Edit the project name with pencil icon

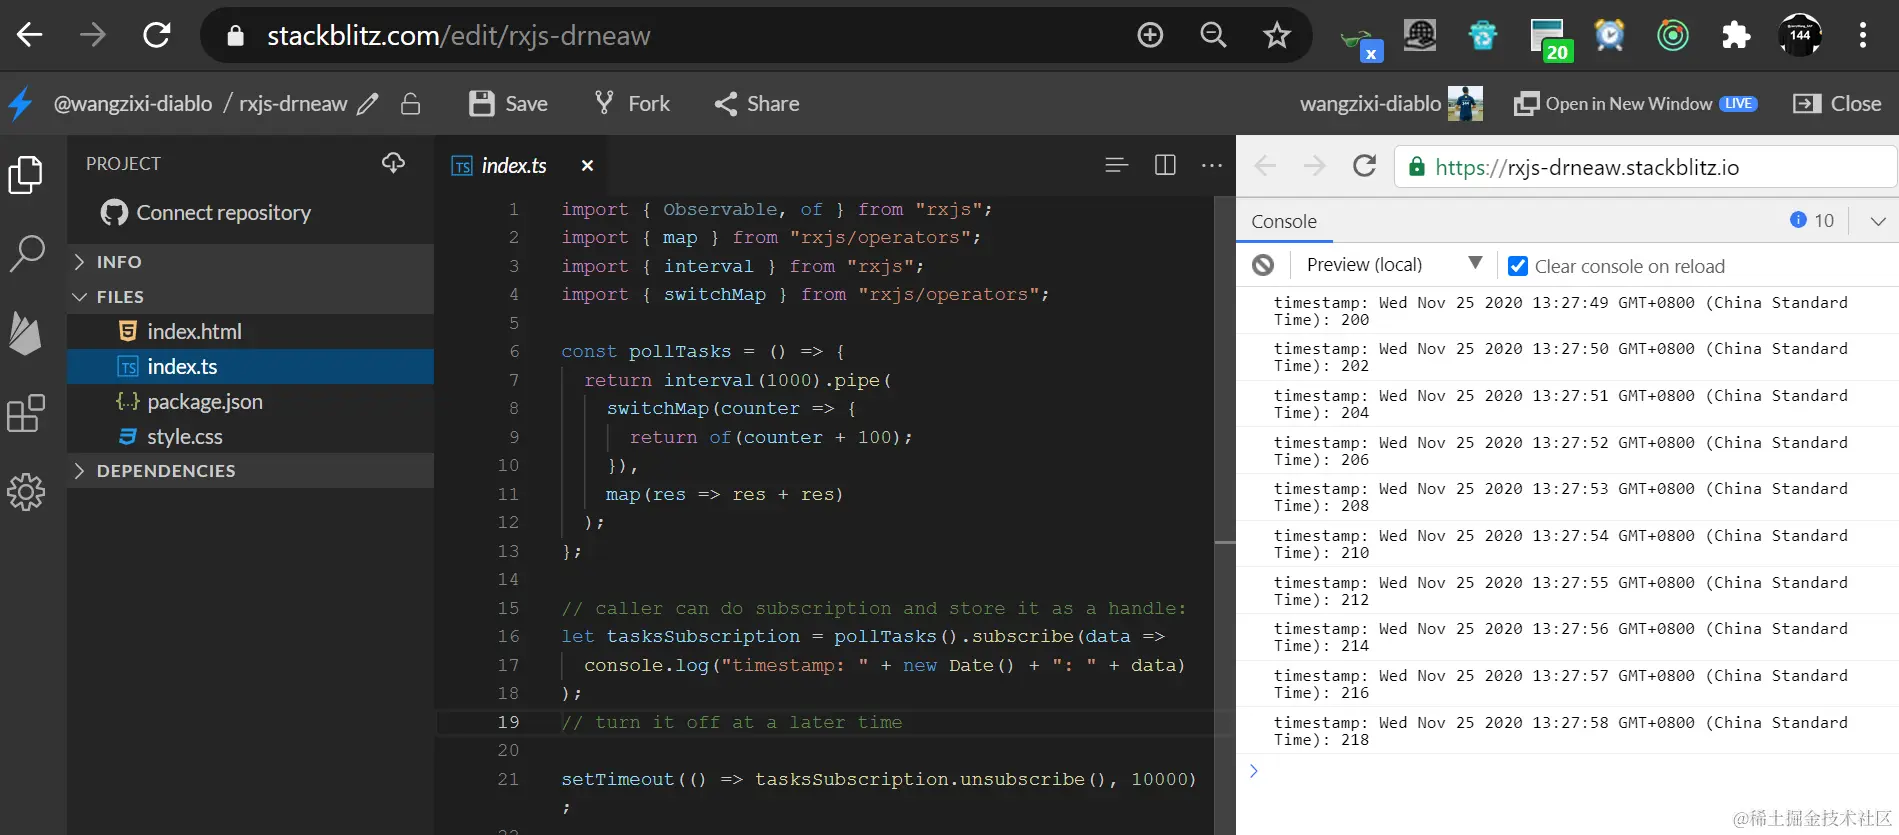(x=368, y=104)
